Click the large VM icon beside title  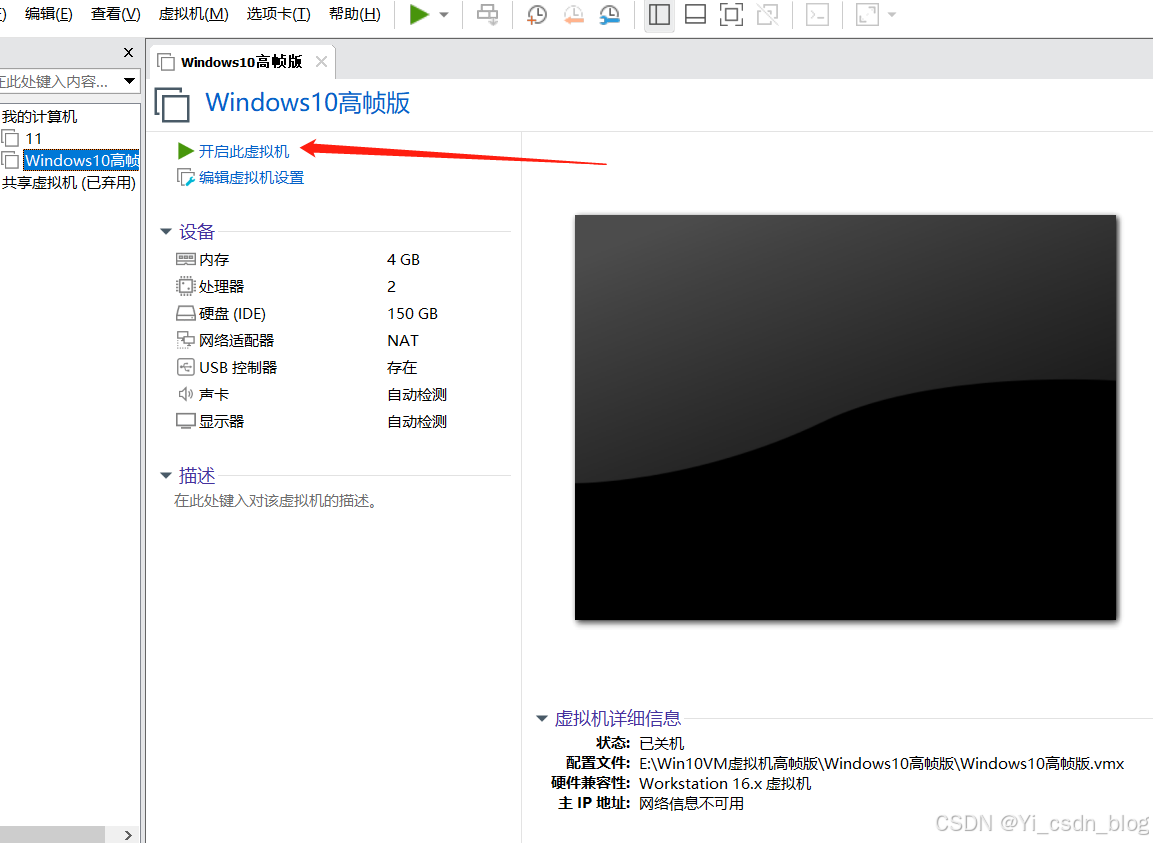(172, 104)
